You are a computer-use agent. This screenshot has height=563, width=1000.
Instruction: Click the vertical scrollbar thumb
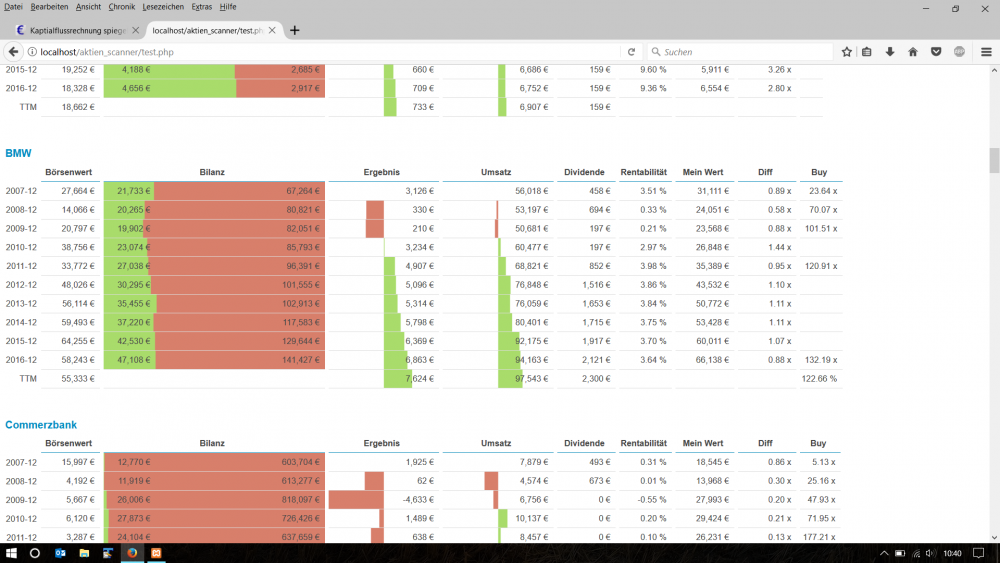994,159
